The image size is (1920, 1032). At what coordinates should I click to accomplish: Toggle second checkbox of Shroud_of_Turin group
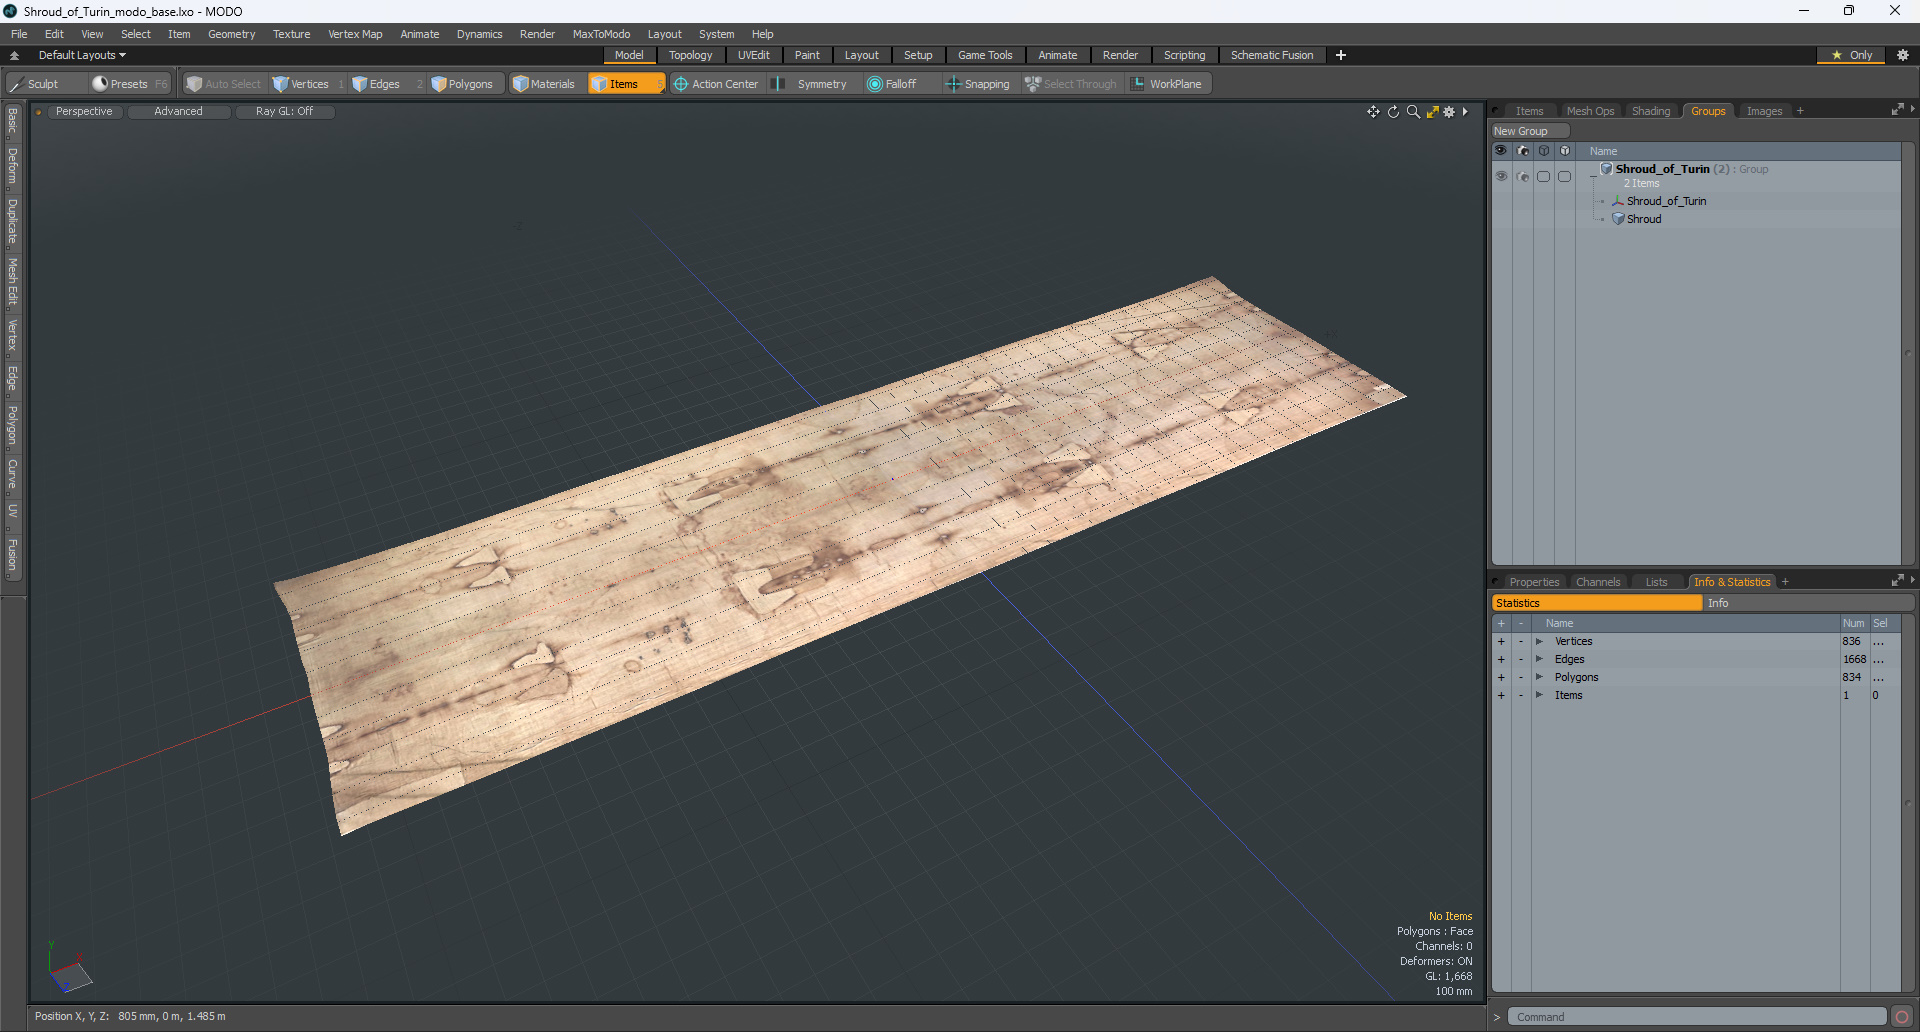1565,176
